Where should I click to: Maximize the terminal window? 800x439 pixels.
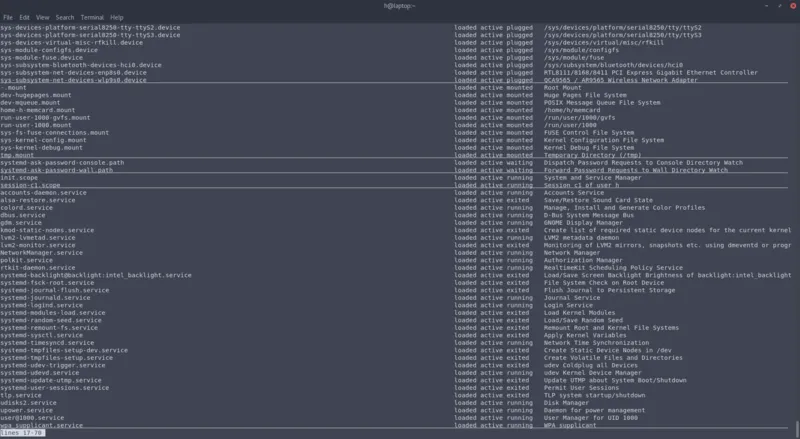point(780,6)
